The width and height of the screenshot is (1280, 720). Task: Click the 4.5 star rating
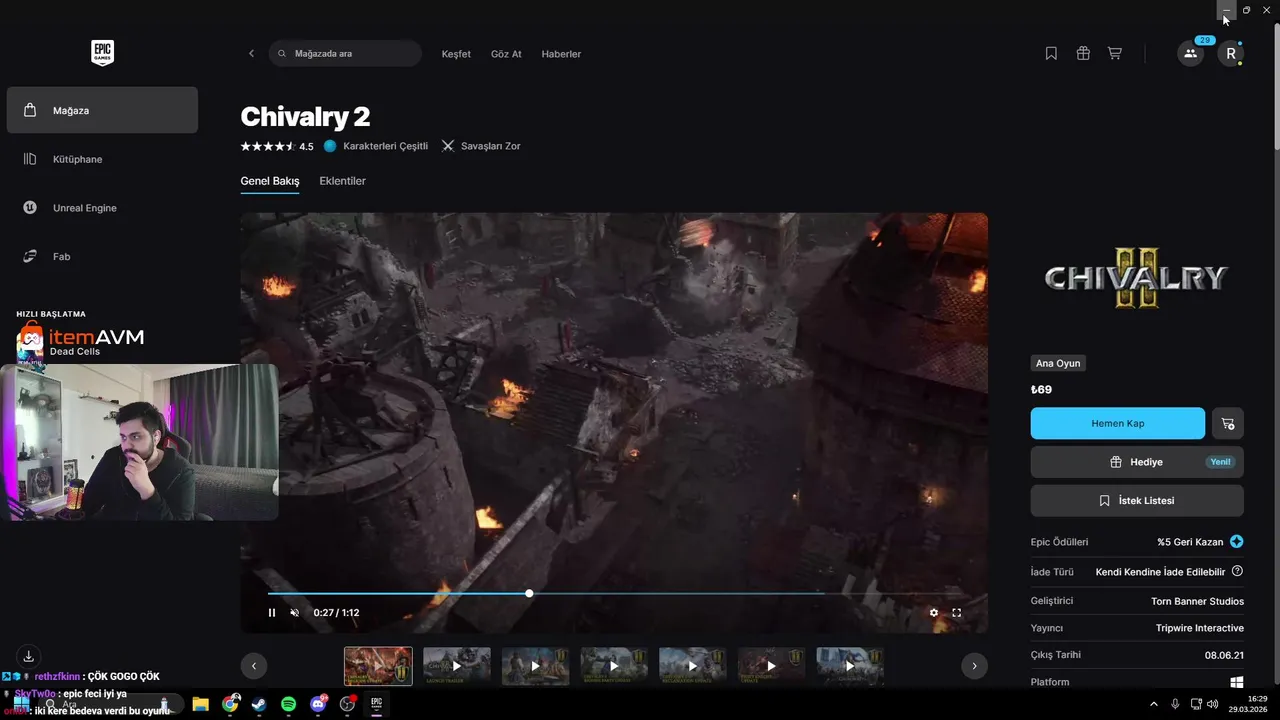tap(277, 146)
